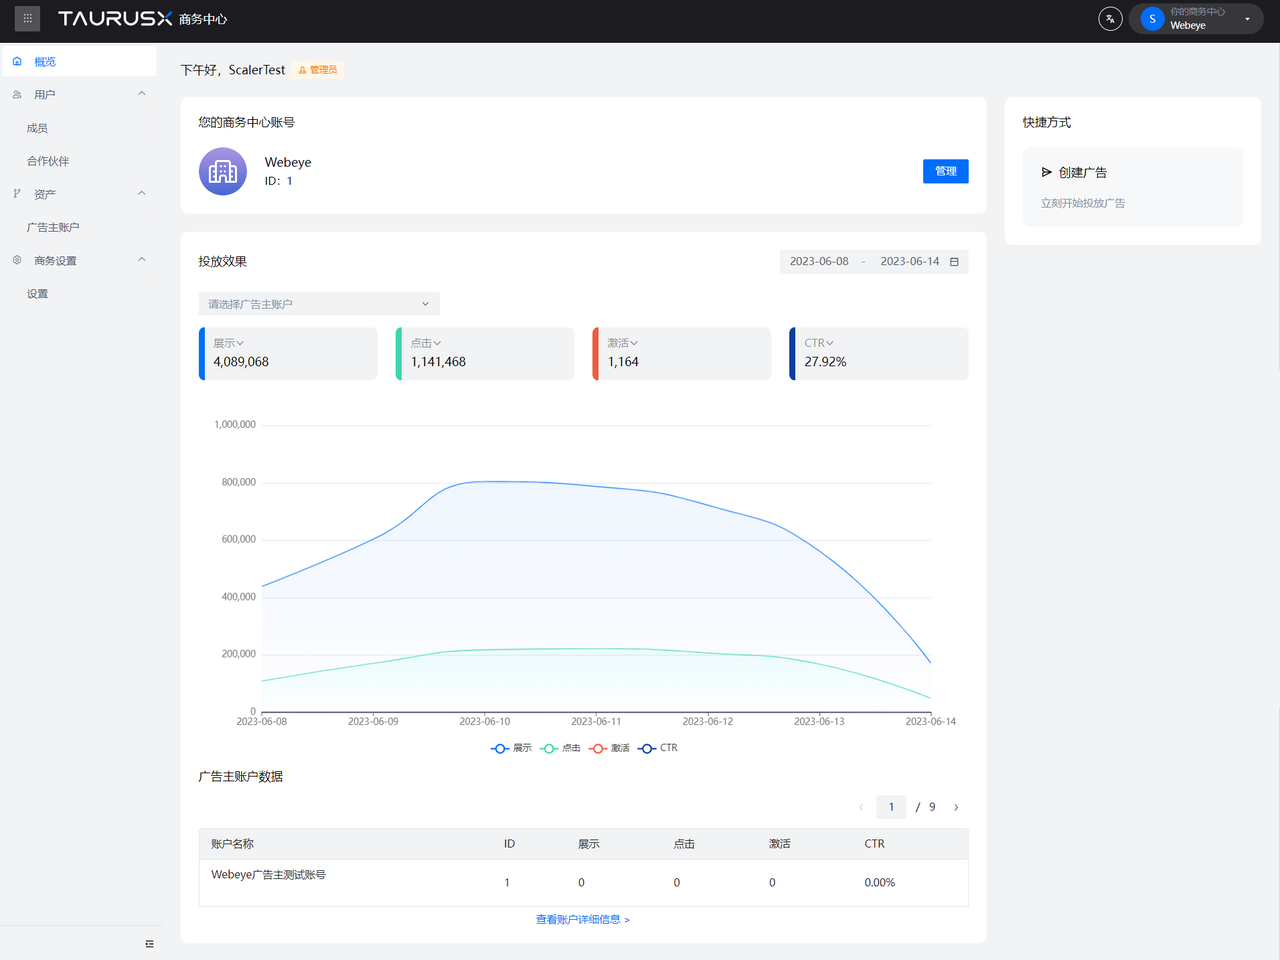Click the blue S user avatar

[x=1152, y=19]
